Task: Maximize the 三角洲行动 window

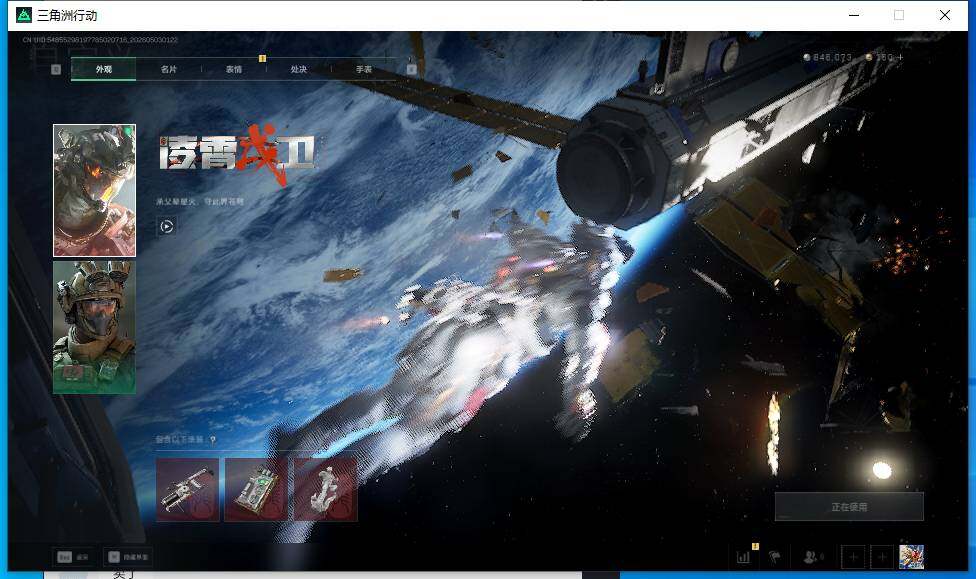Action: tap(899, 16)
